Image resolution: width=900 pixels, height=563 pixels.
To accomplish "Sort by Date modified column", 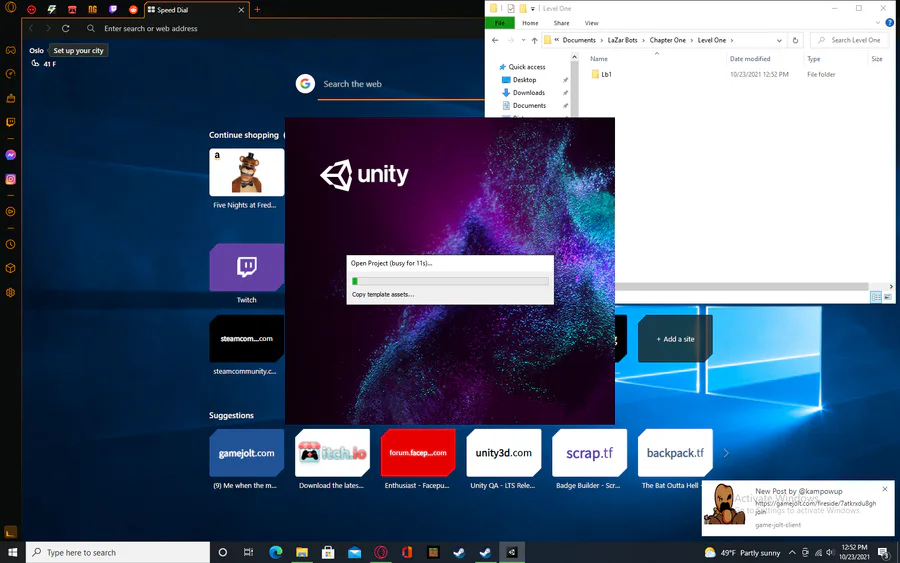I will pos(750,59).
